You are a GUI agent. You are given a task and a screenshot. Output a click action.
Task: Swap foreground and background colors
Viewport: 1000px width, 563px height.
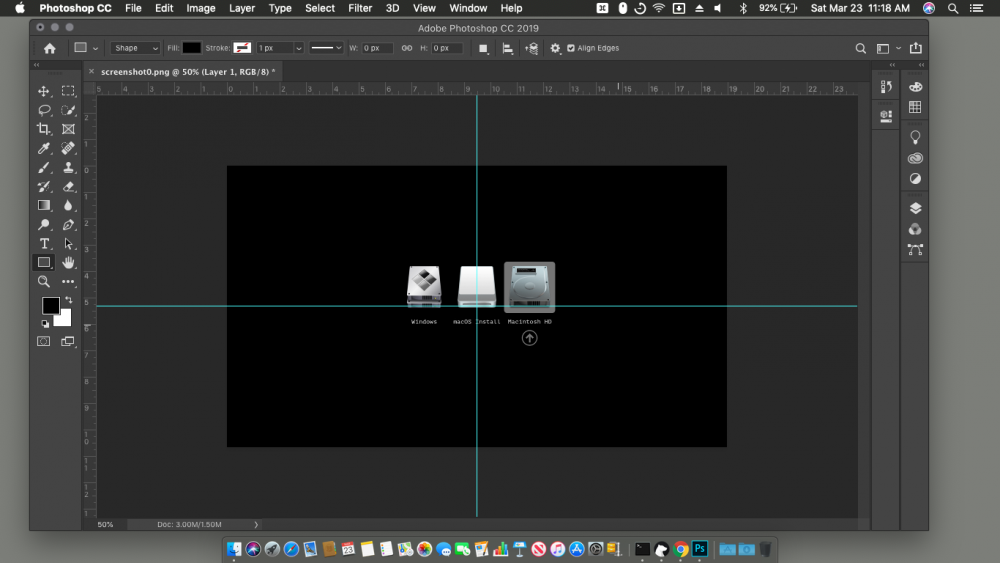pos(68,300)
